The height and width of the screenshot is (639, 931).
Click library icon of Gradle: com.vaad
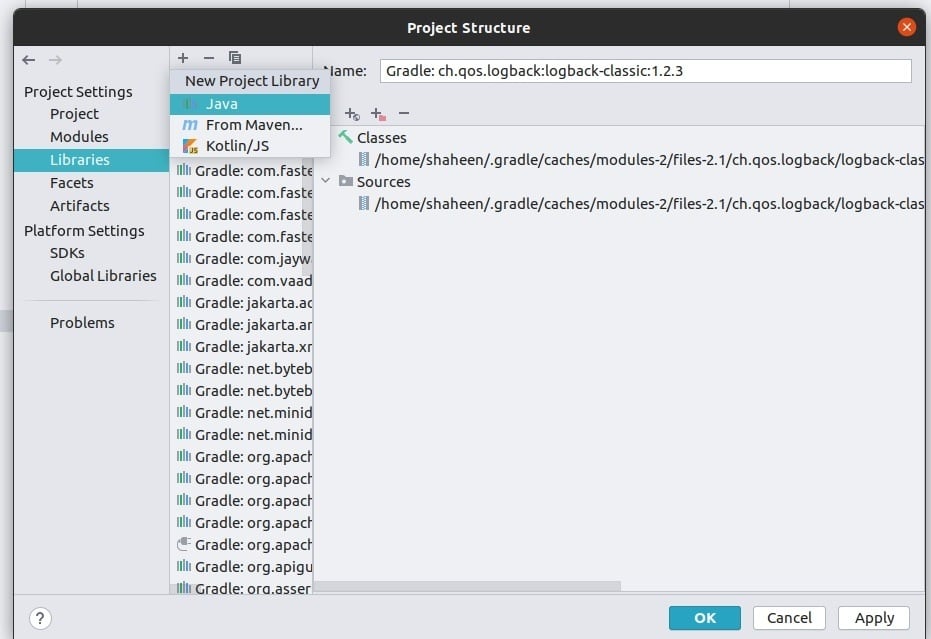[184, 280]
